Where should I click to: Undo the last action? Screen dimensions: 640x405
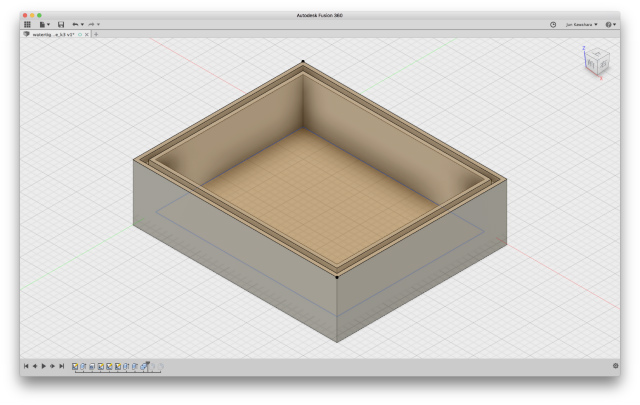click(75, 24)
